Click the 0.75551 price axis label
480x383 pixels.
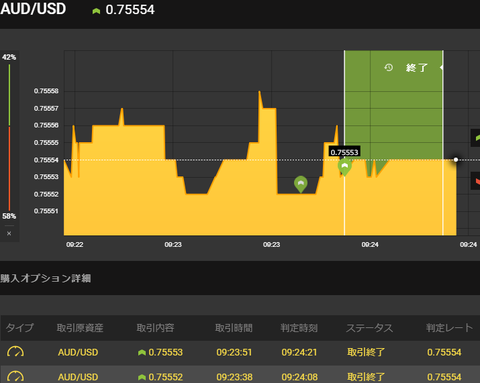coord(46,211)
